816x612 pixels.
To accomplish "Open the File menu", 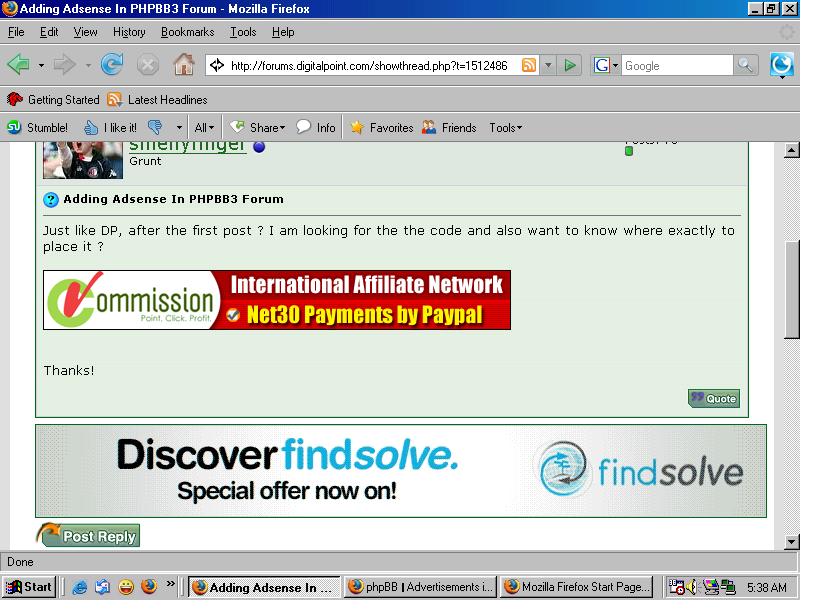I will 16,32.
